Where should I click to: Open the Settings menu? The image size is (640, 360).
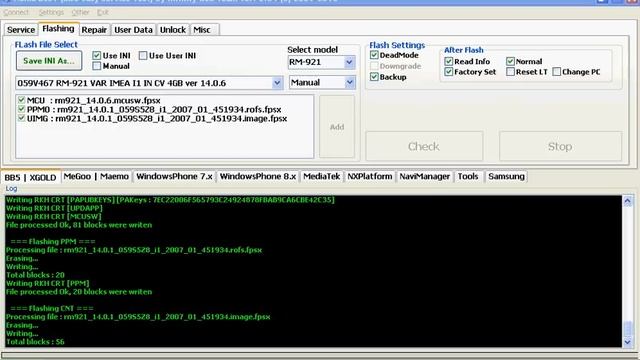pos(51,12)
